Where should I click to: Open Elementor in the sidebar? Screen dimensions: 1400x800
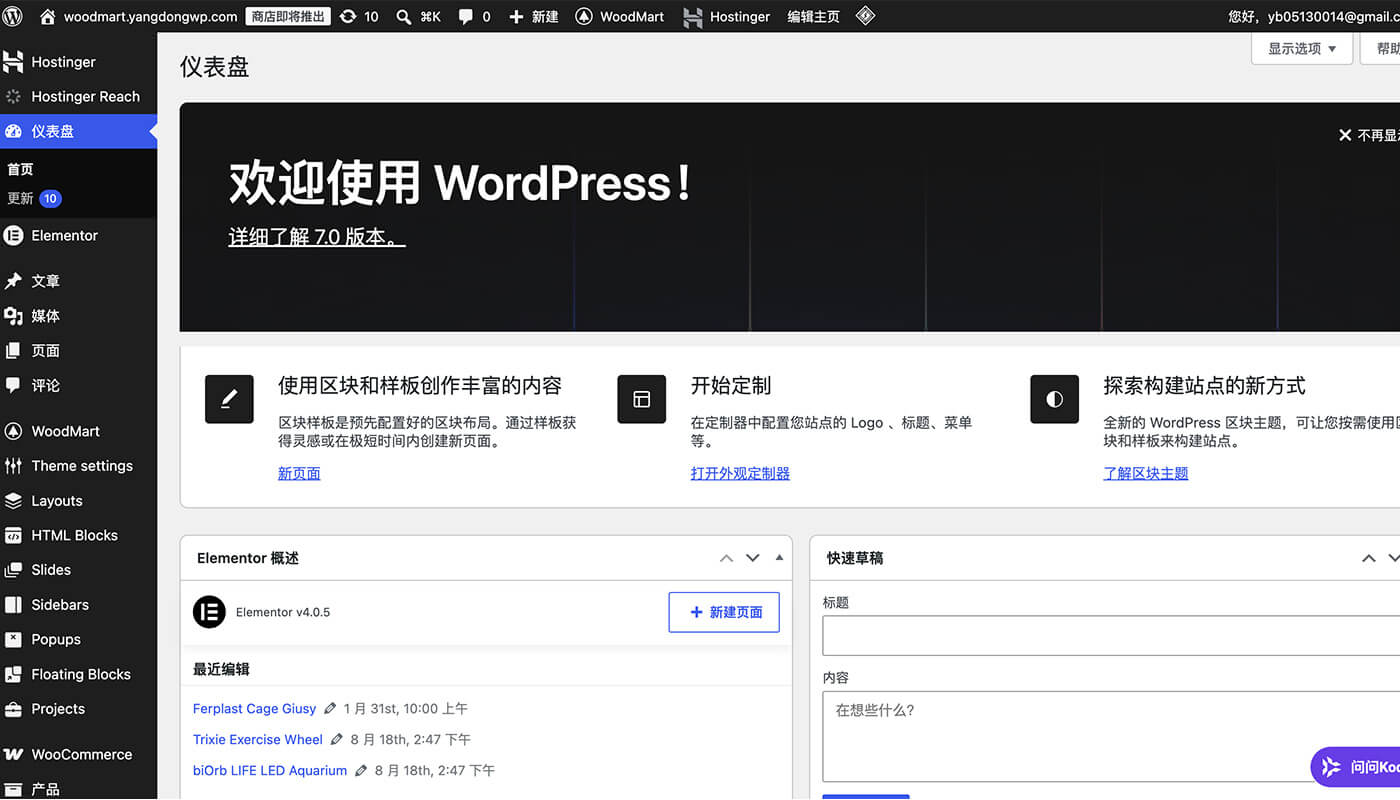click(78, 236)
